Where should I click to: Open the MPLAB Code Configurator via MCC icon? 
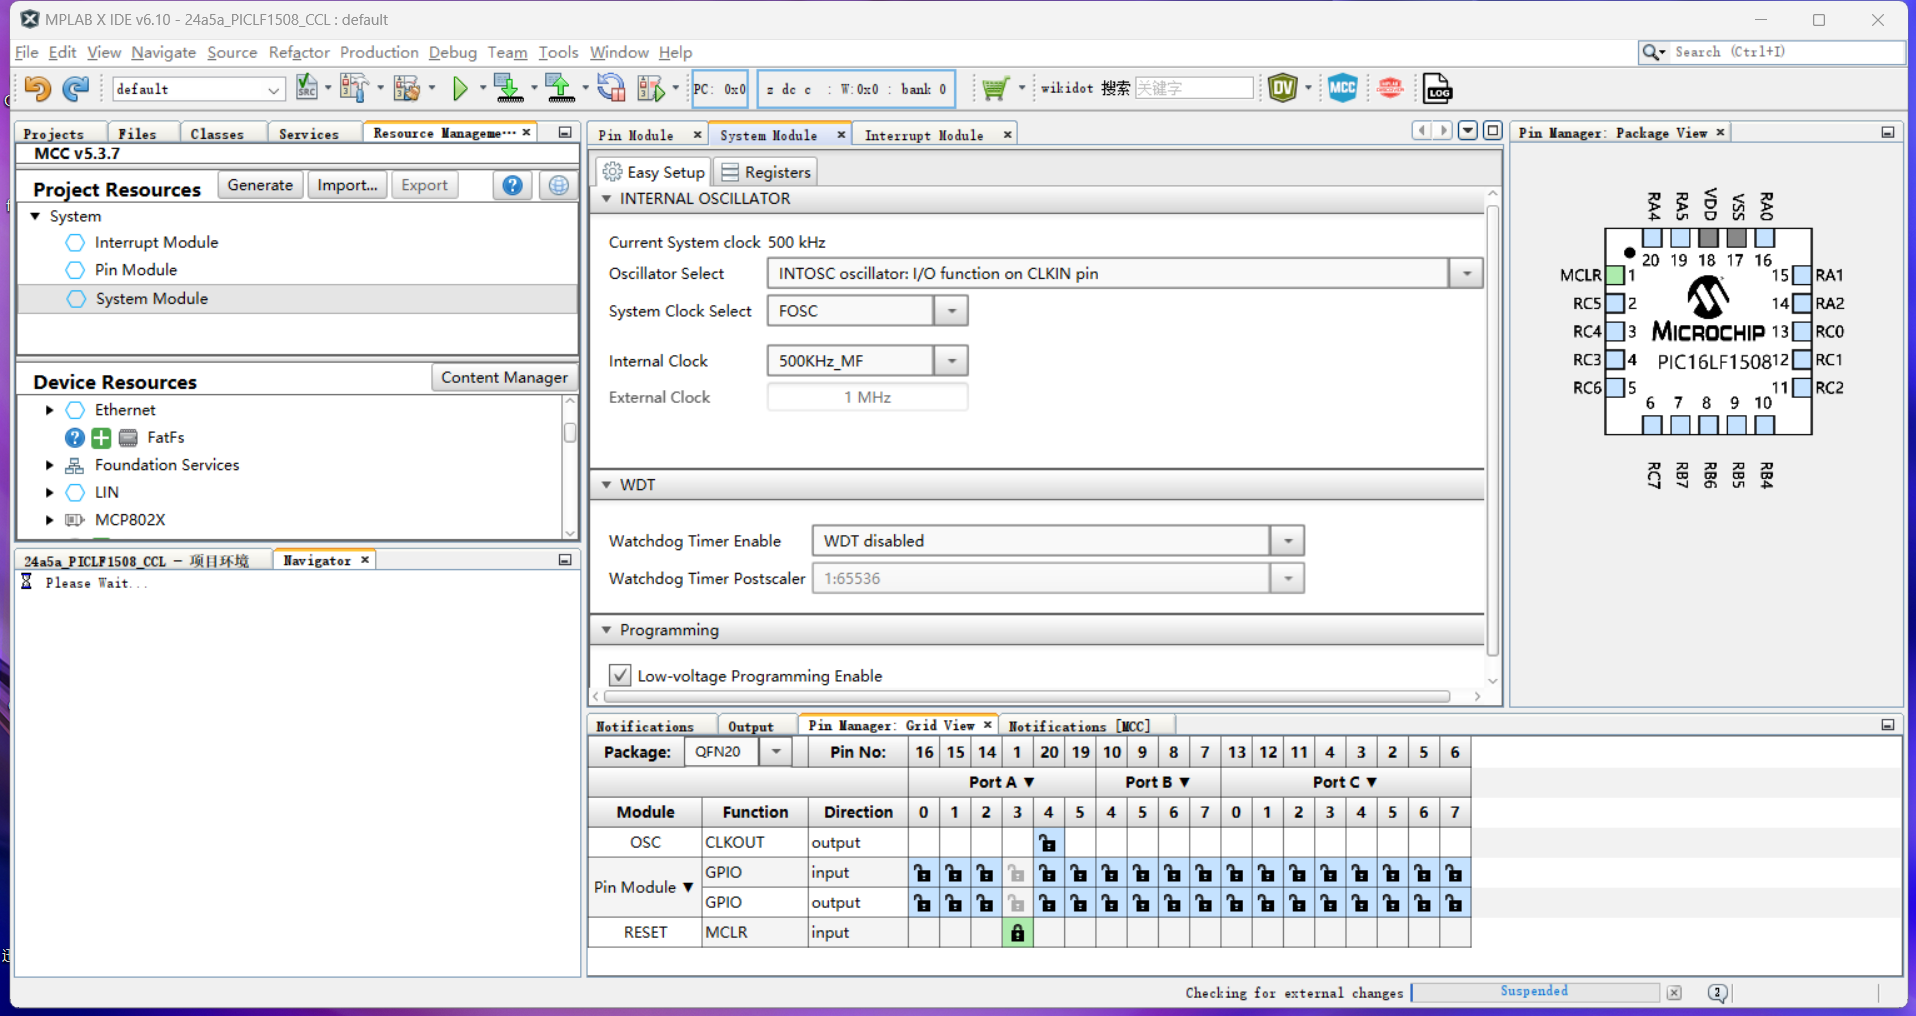1343,88
